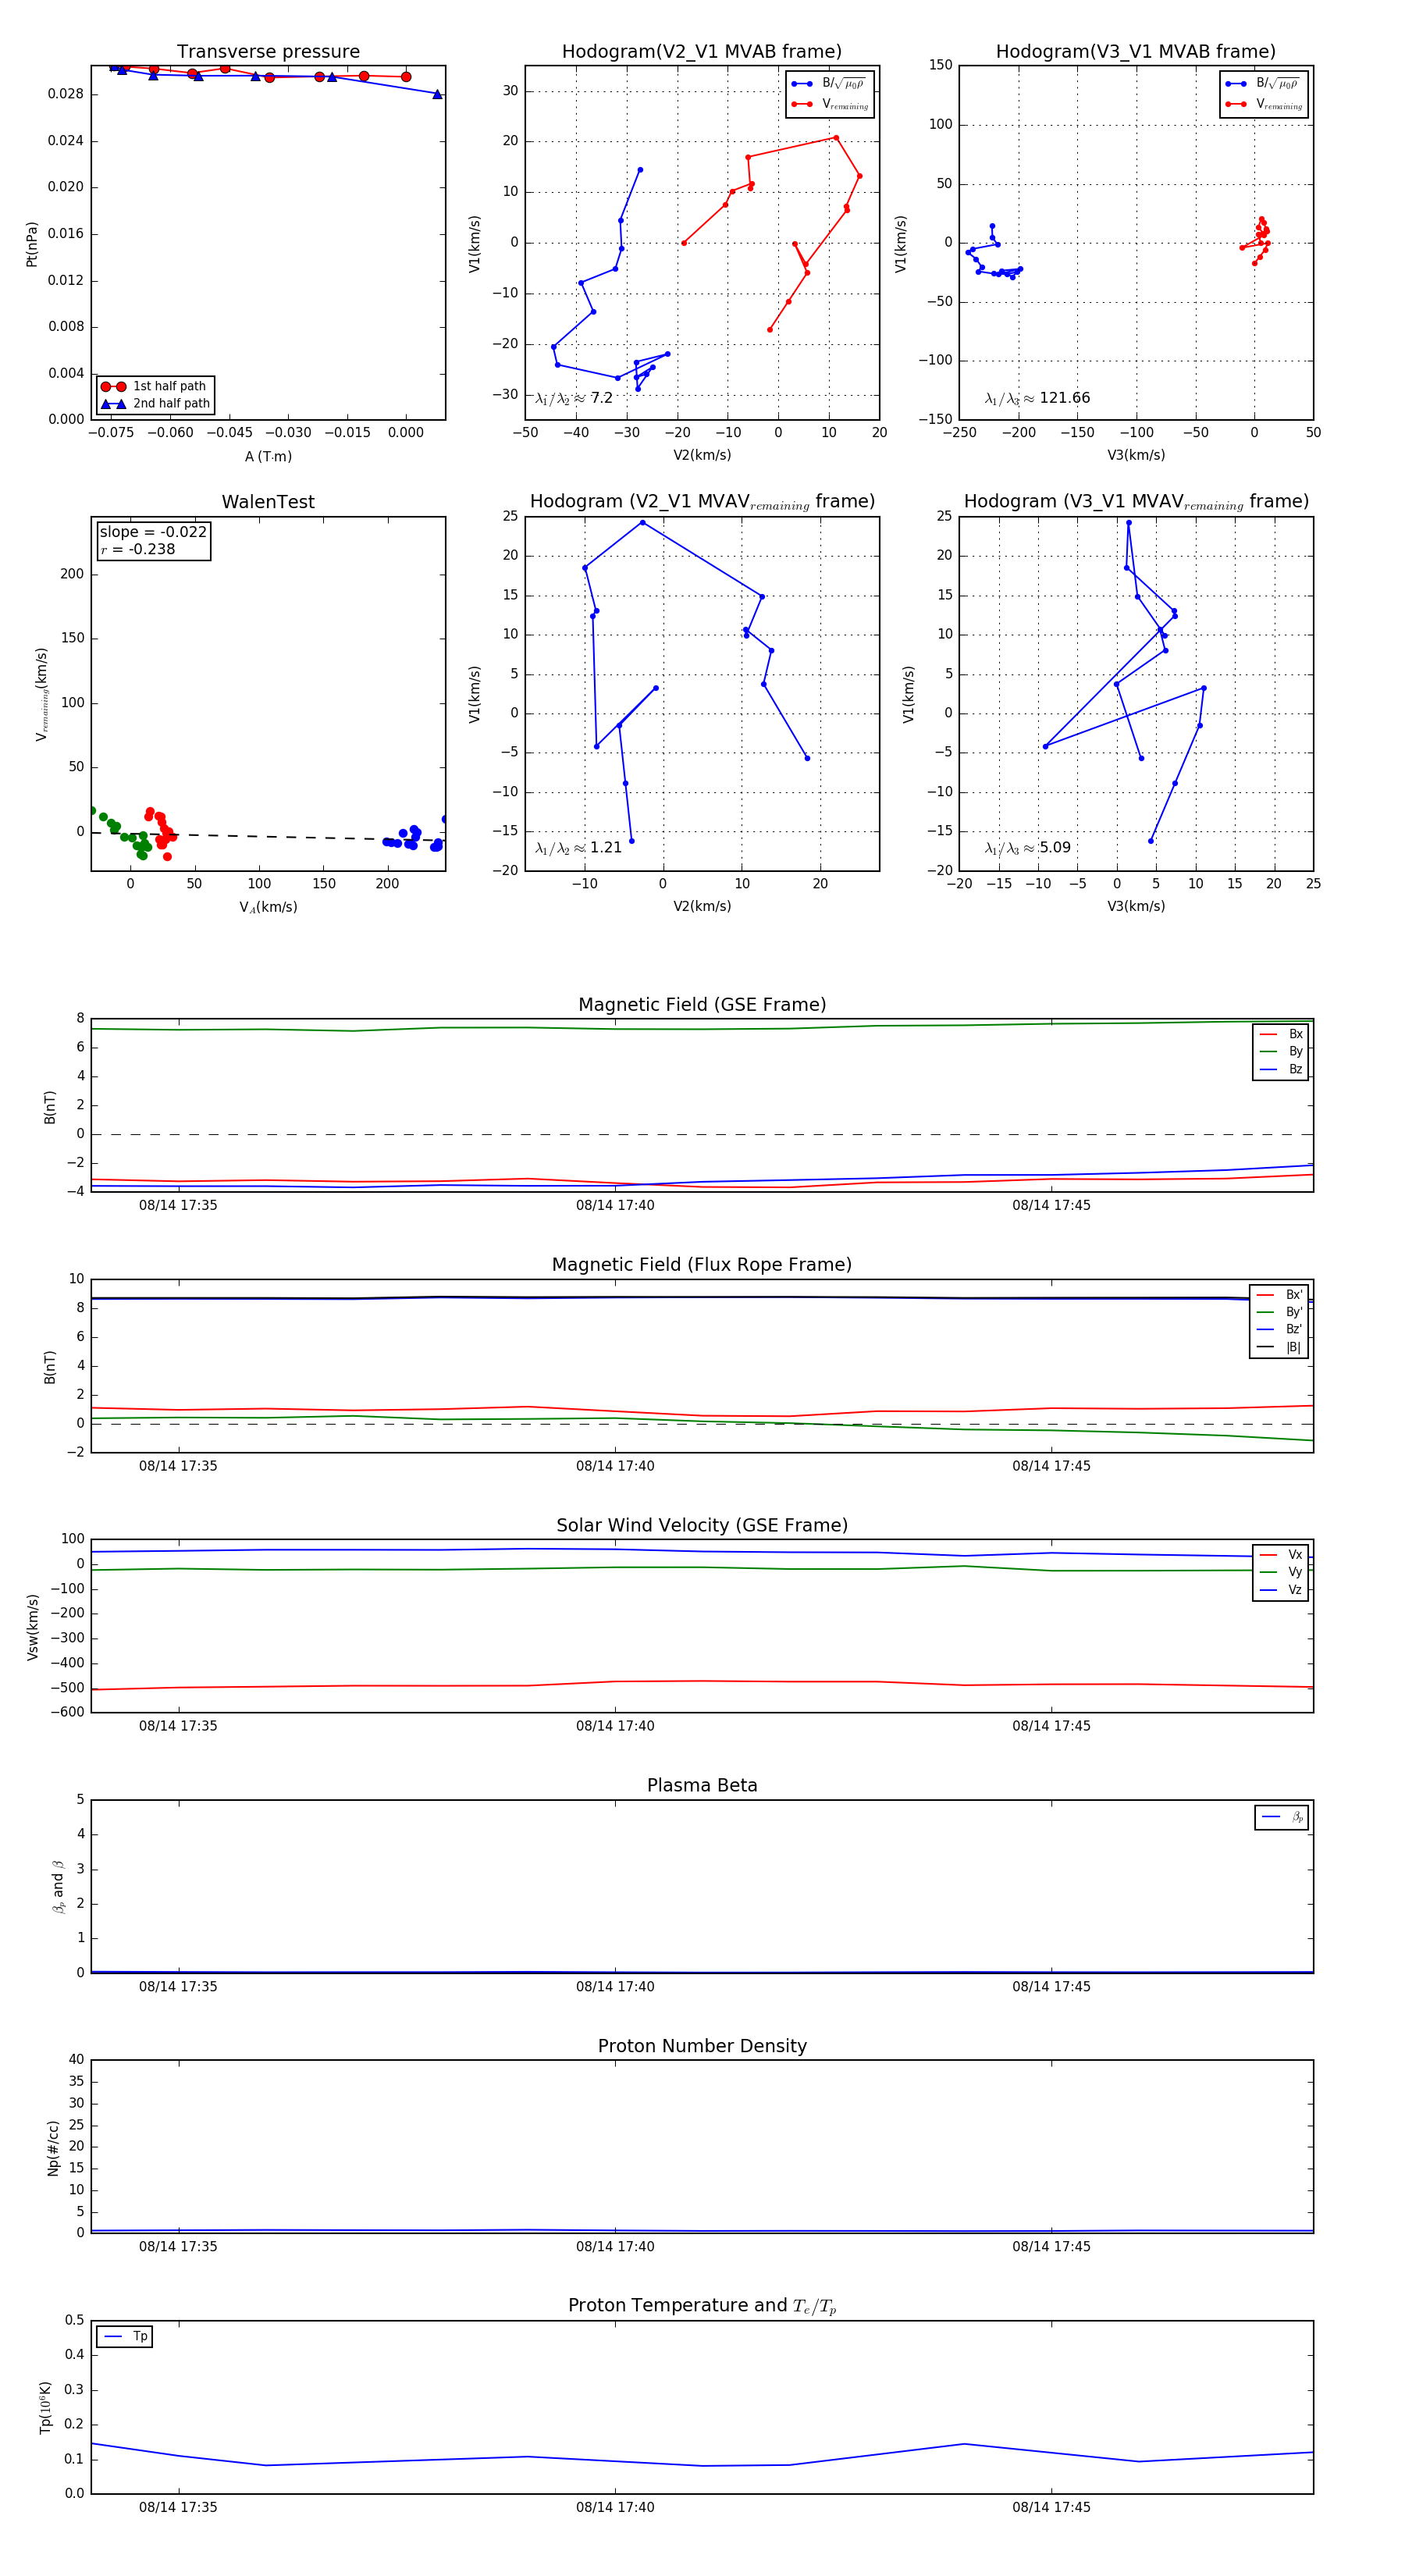Select the "Bz'" flux rope legend entry

[x=1280, y=1329]
